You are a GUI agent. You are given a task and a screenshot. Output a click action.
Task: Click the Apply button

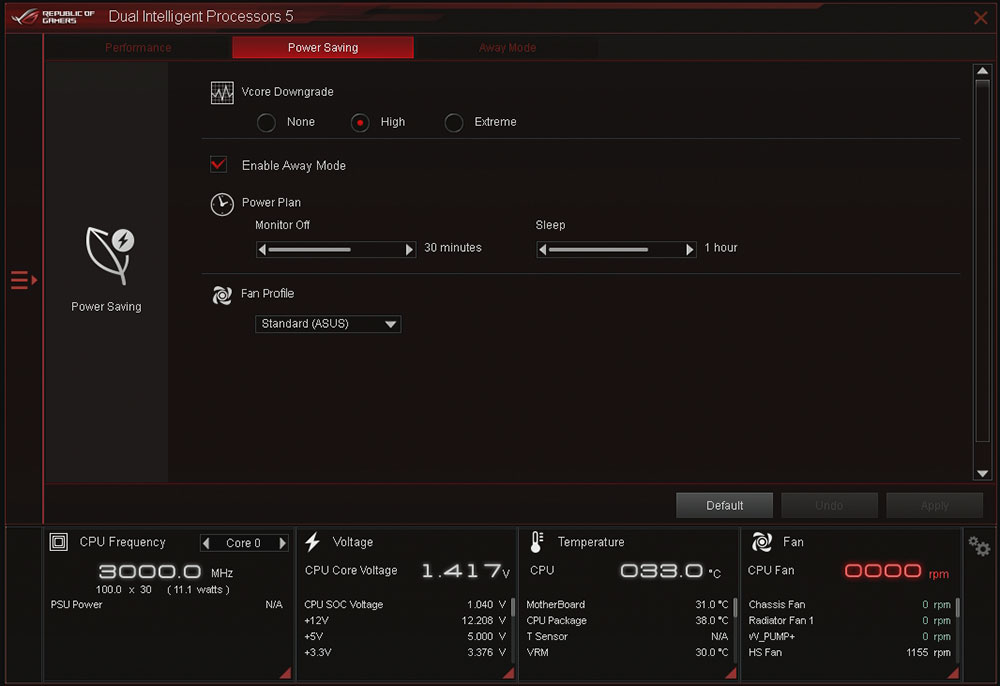[x=934, y=506]
